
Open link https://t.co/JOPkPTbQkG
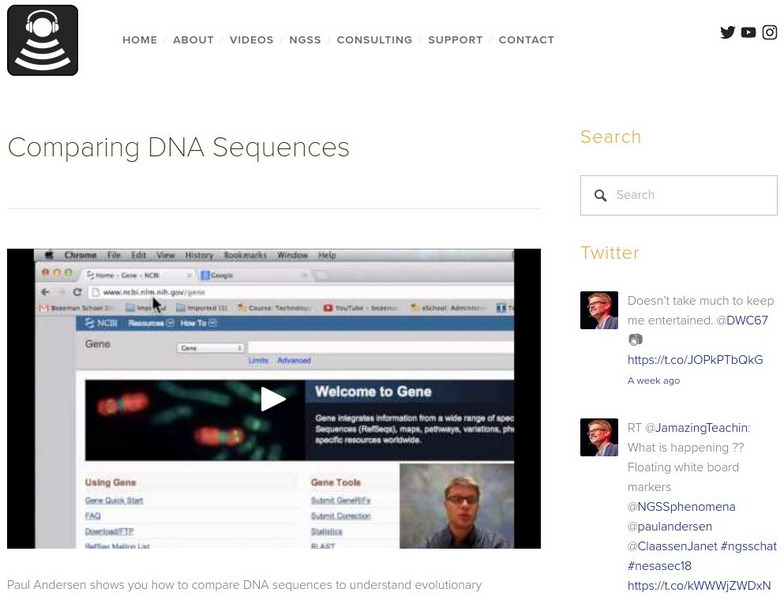tap(696, 360)
